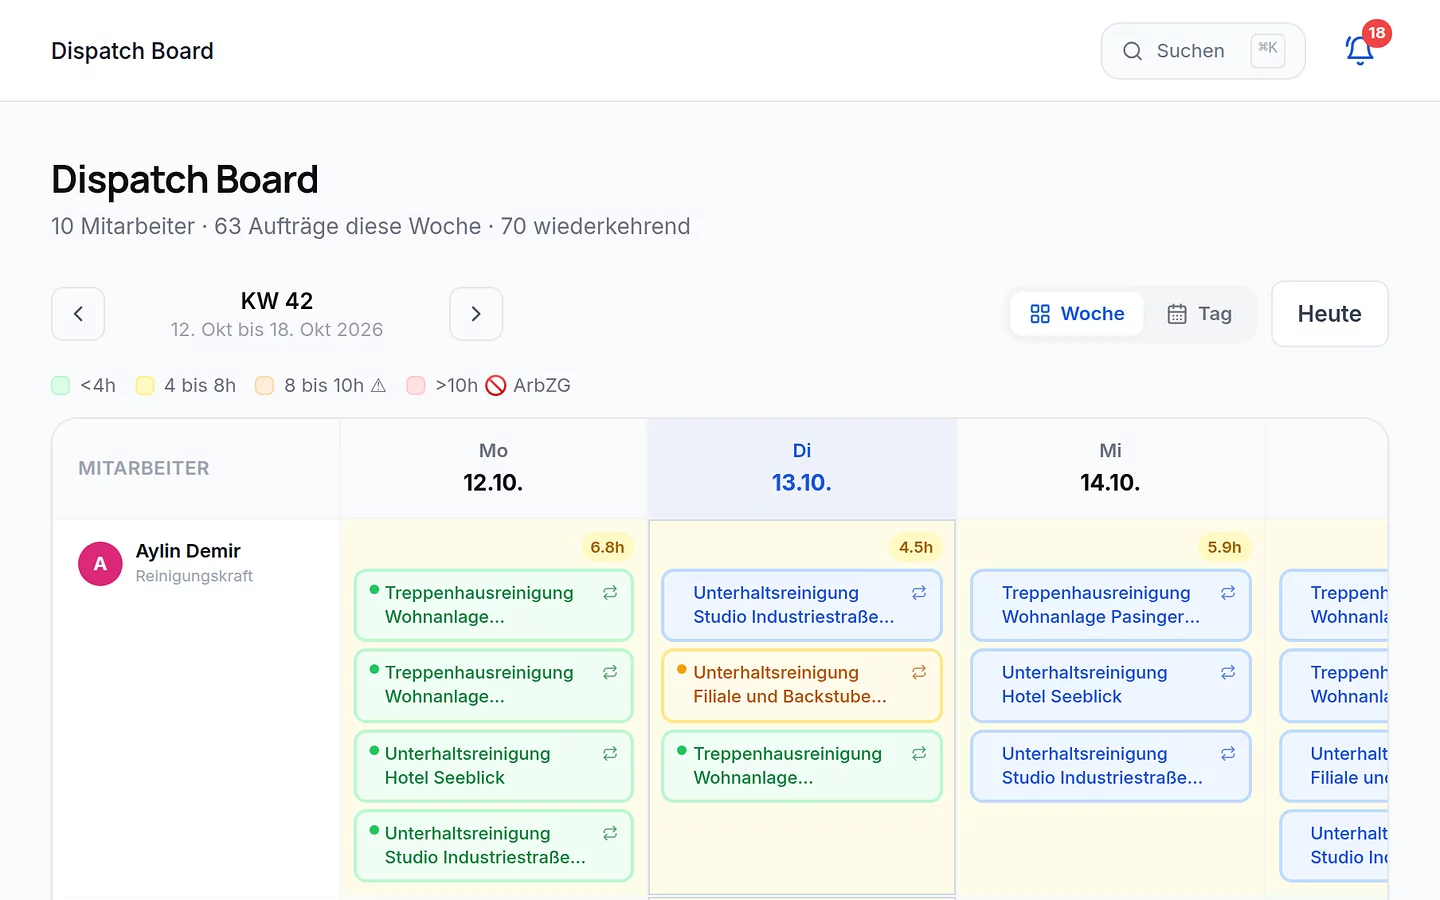Click the orange 8 bis 10h legend swatch
The image size is (1440, 900).
click(x=264, y=386)
